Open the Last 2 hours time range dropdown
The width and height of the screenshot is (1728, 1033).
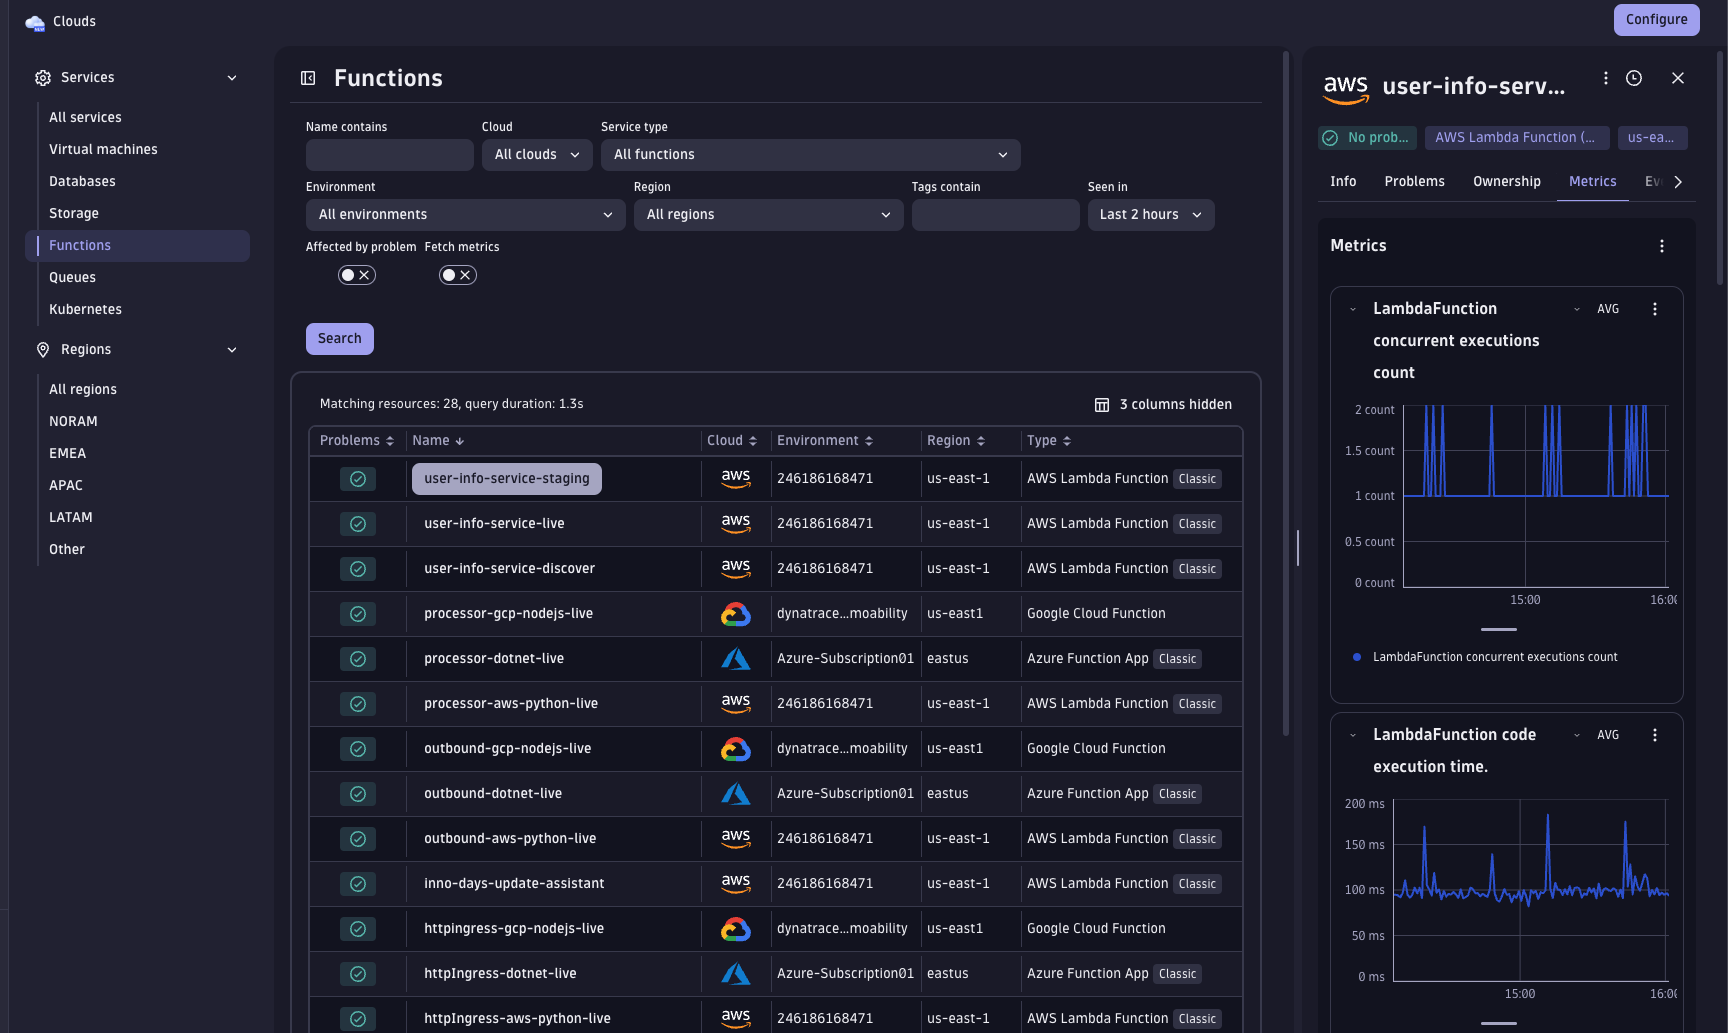pos(1150,214)
